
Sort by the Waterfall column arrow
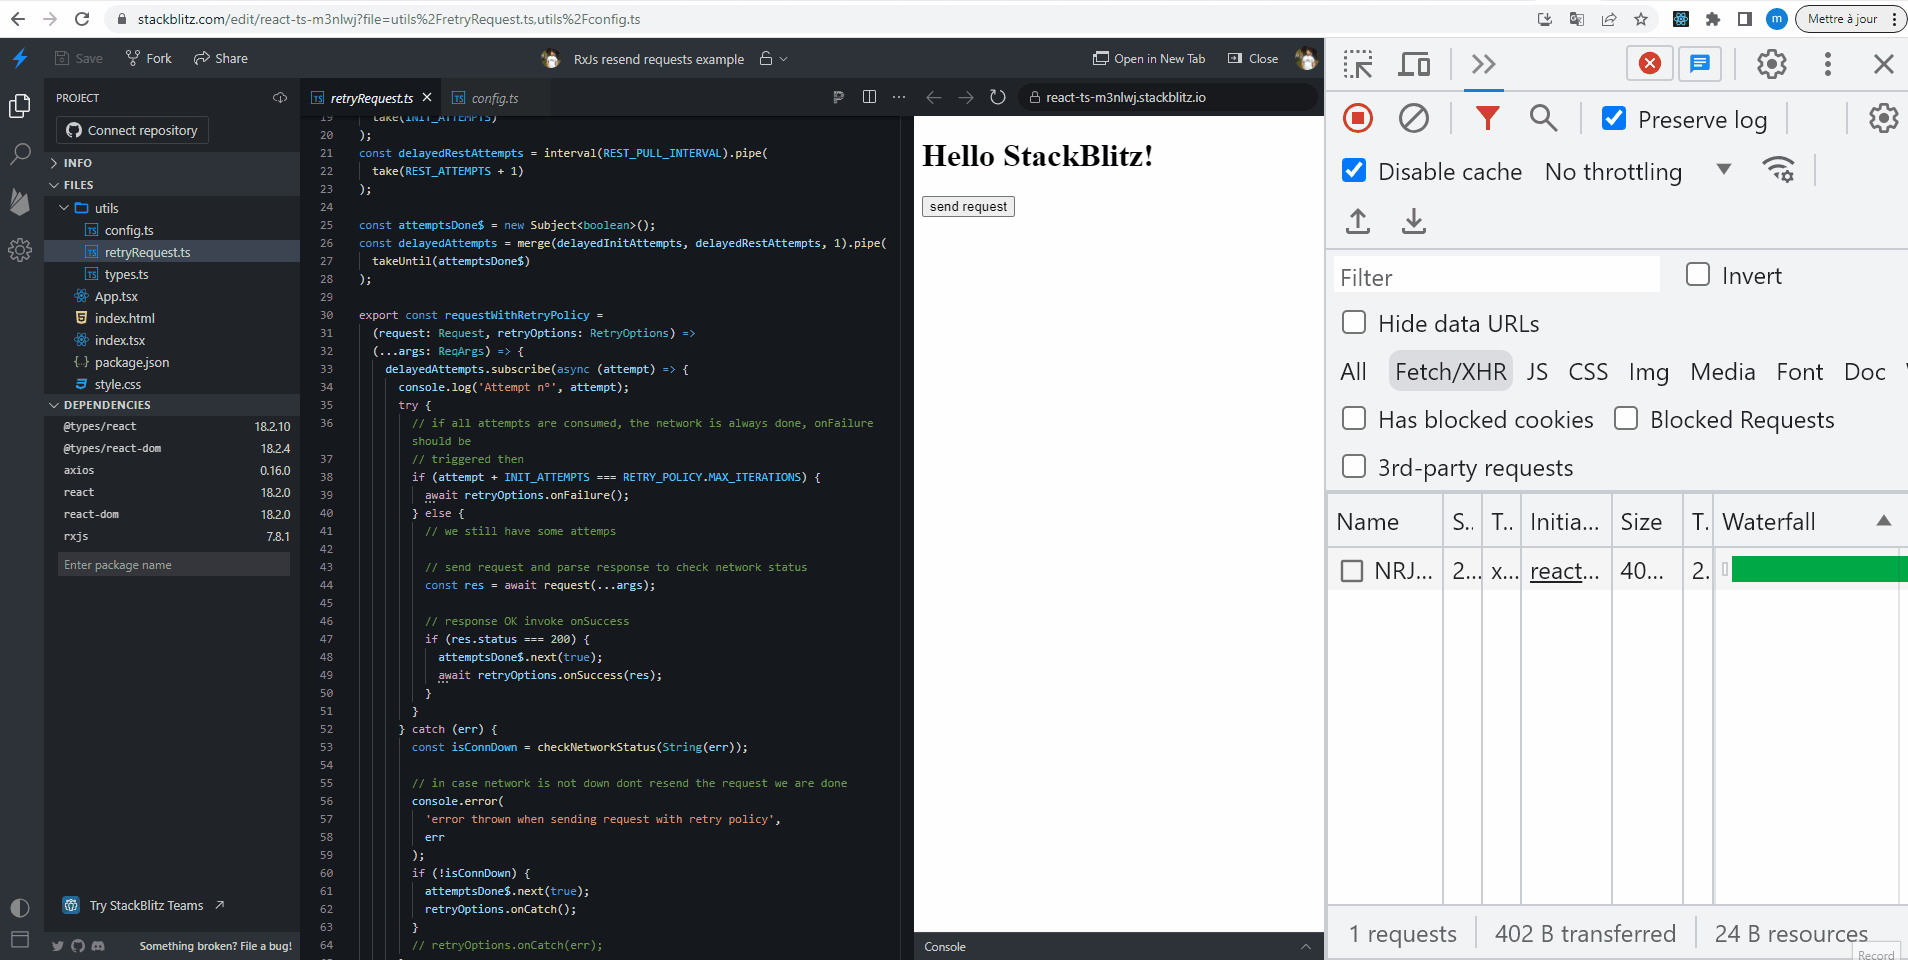pyautogui.click(x=1884, y=521)
